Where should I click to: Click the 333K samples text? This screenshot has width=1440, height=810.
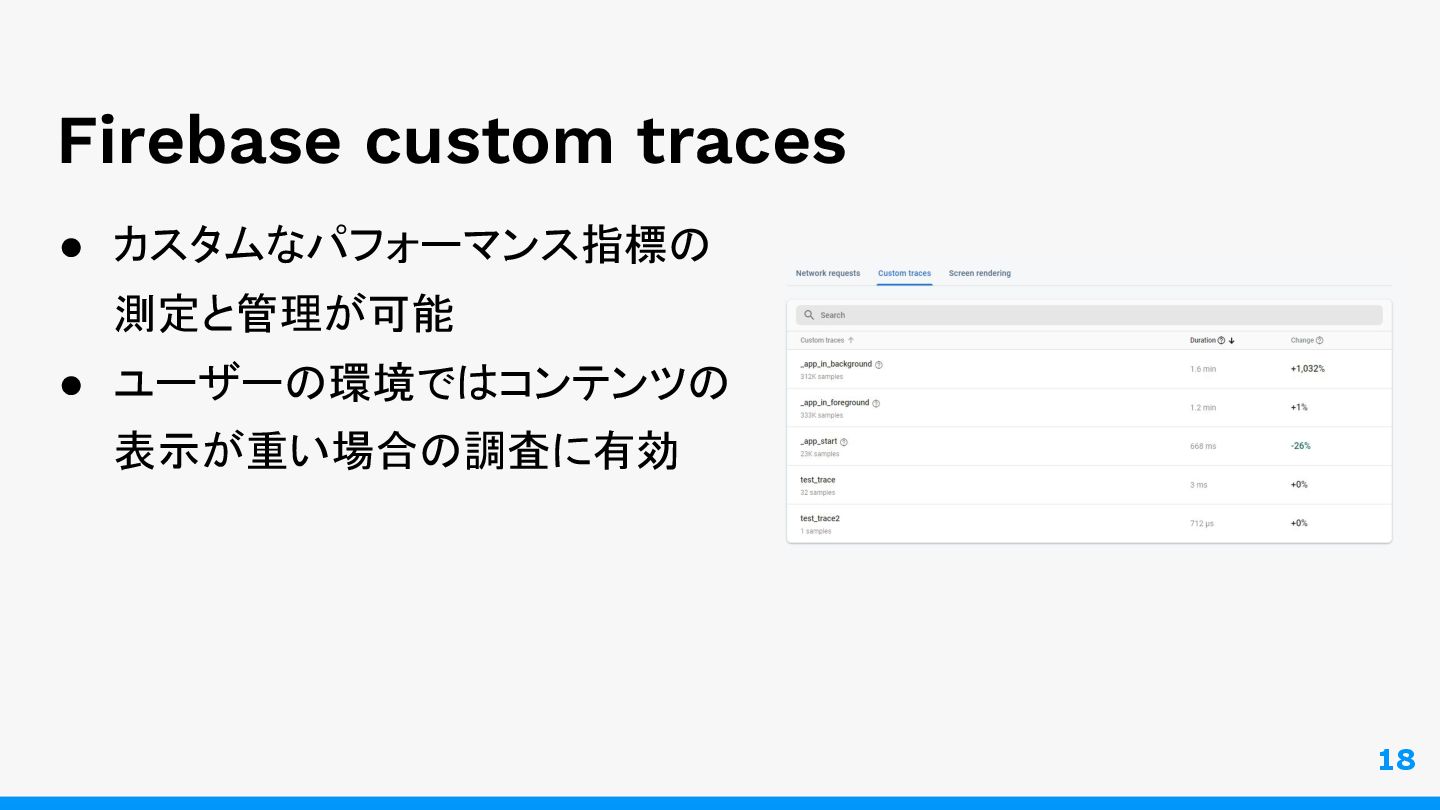pyautogui.click(x=822, y=415)
